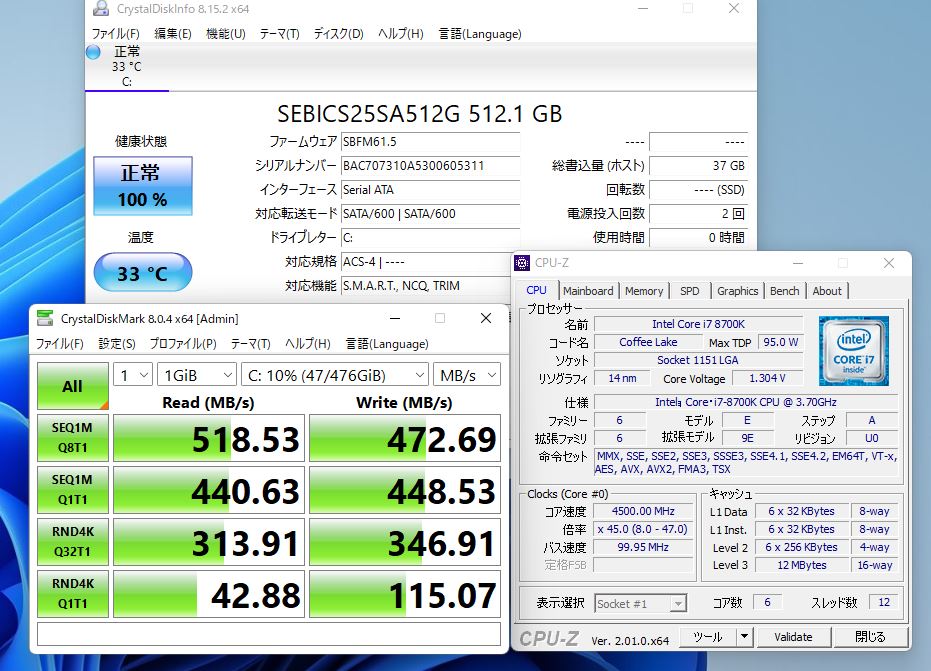Open 編集(E) menu in CrystalDiskInfo
Screen dimensions: 931x671
point(173,34)
